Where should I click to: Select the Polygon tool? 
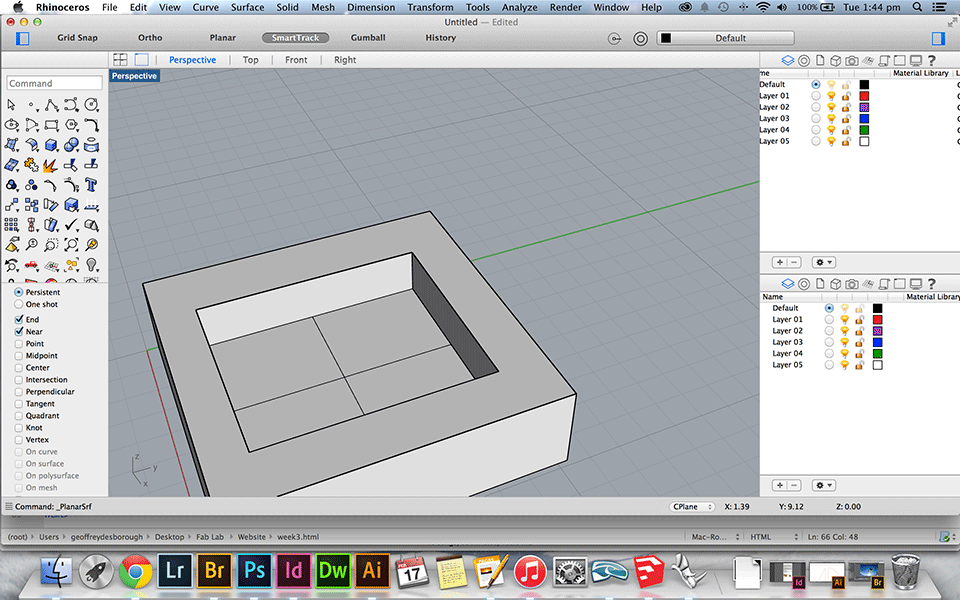pos(72,125)
